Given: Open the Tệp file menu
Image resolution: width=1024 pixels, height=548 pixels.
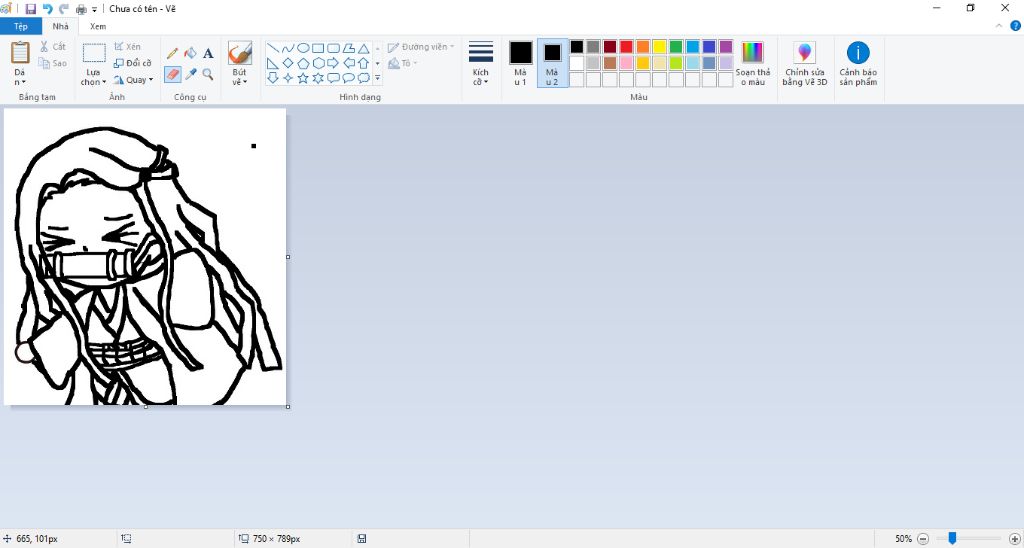Looking at the screenshot, I should tap(21, 27).
